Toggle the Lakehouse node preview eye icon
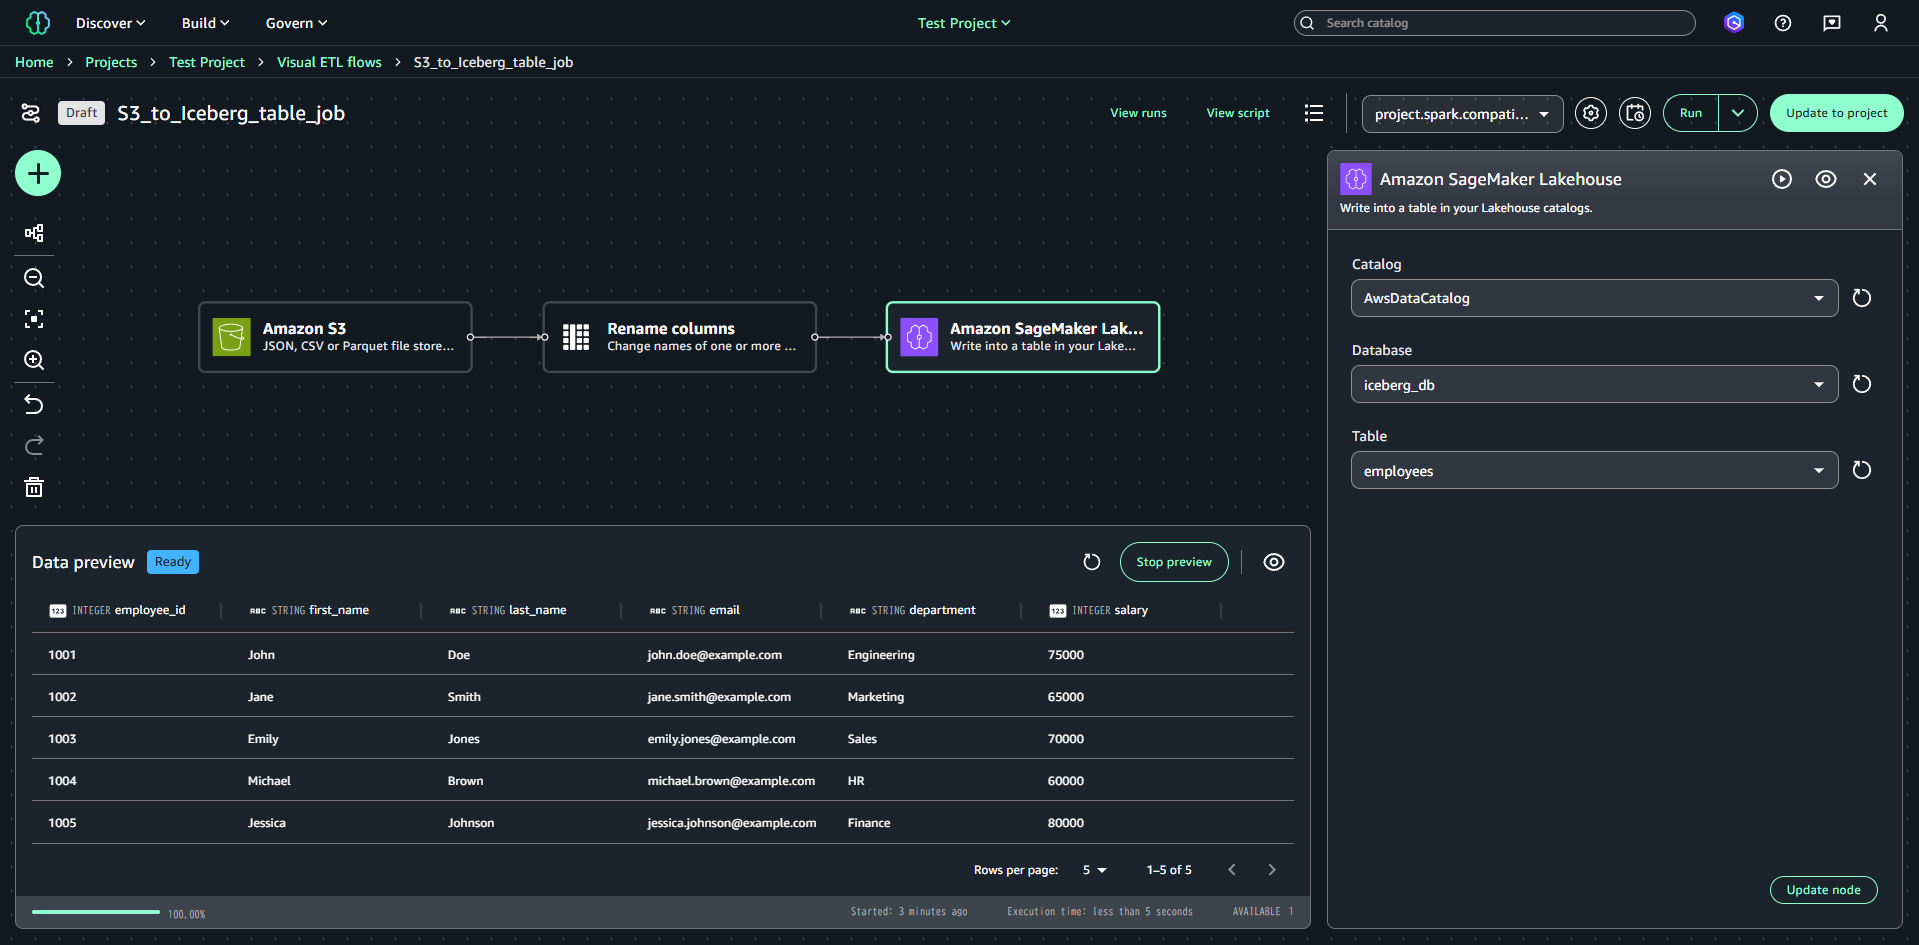 coord(1825,179)
